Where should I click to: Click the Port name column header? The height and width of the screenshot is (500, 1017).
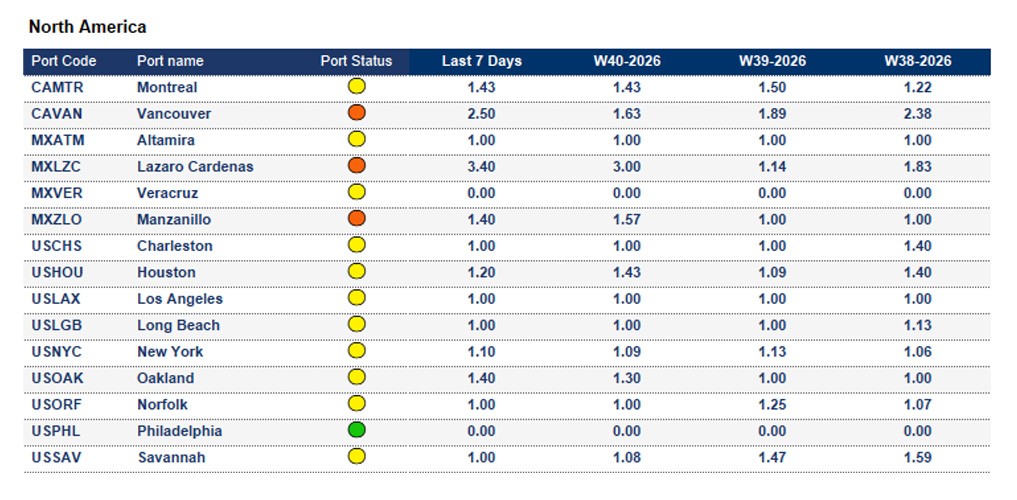click(170, 61)
